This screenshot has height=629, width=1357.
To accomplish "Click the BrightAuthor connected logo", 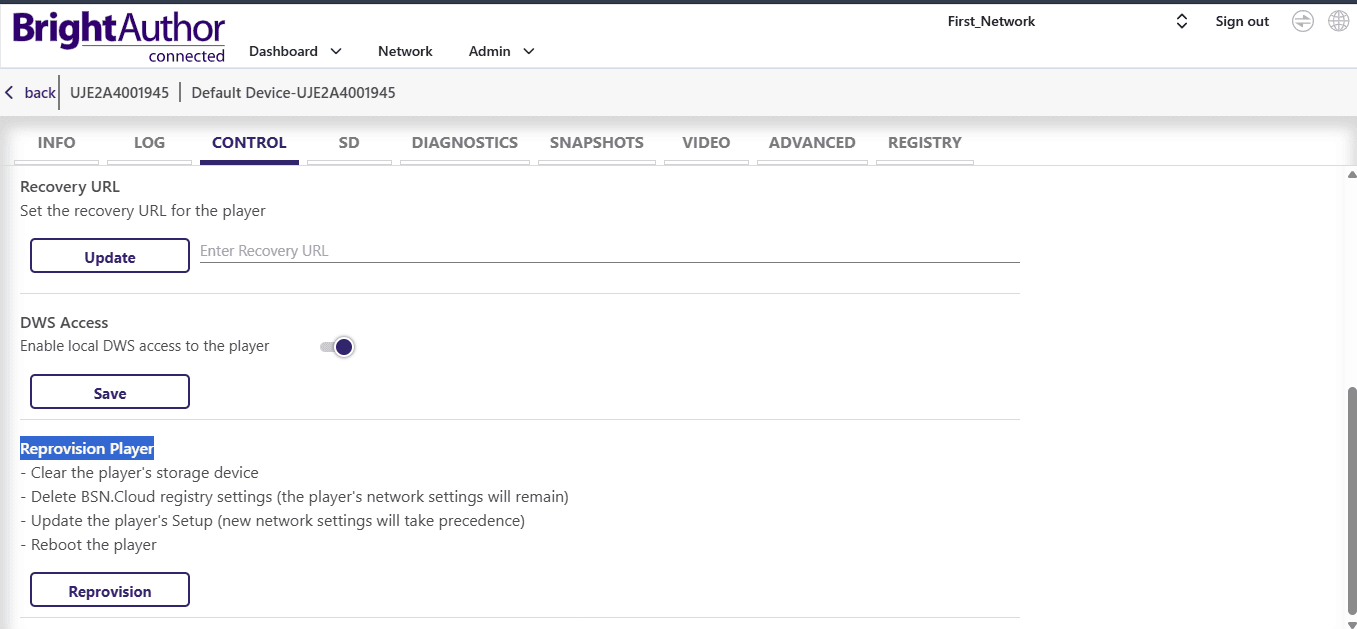I will (x=119, y=37).
